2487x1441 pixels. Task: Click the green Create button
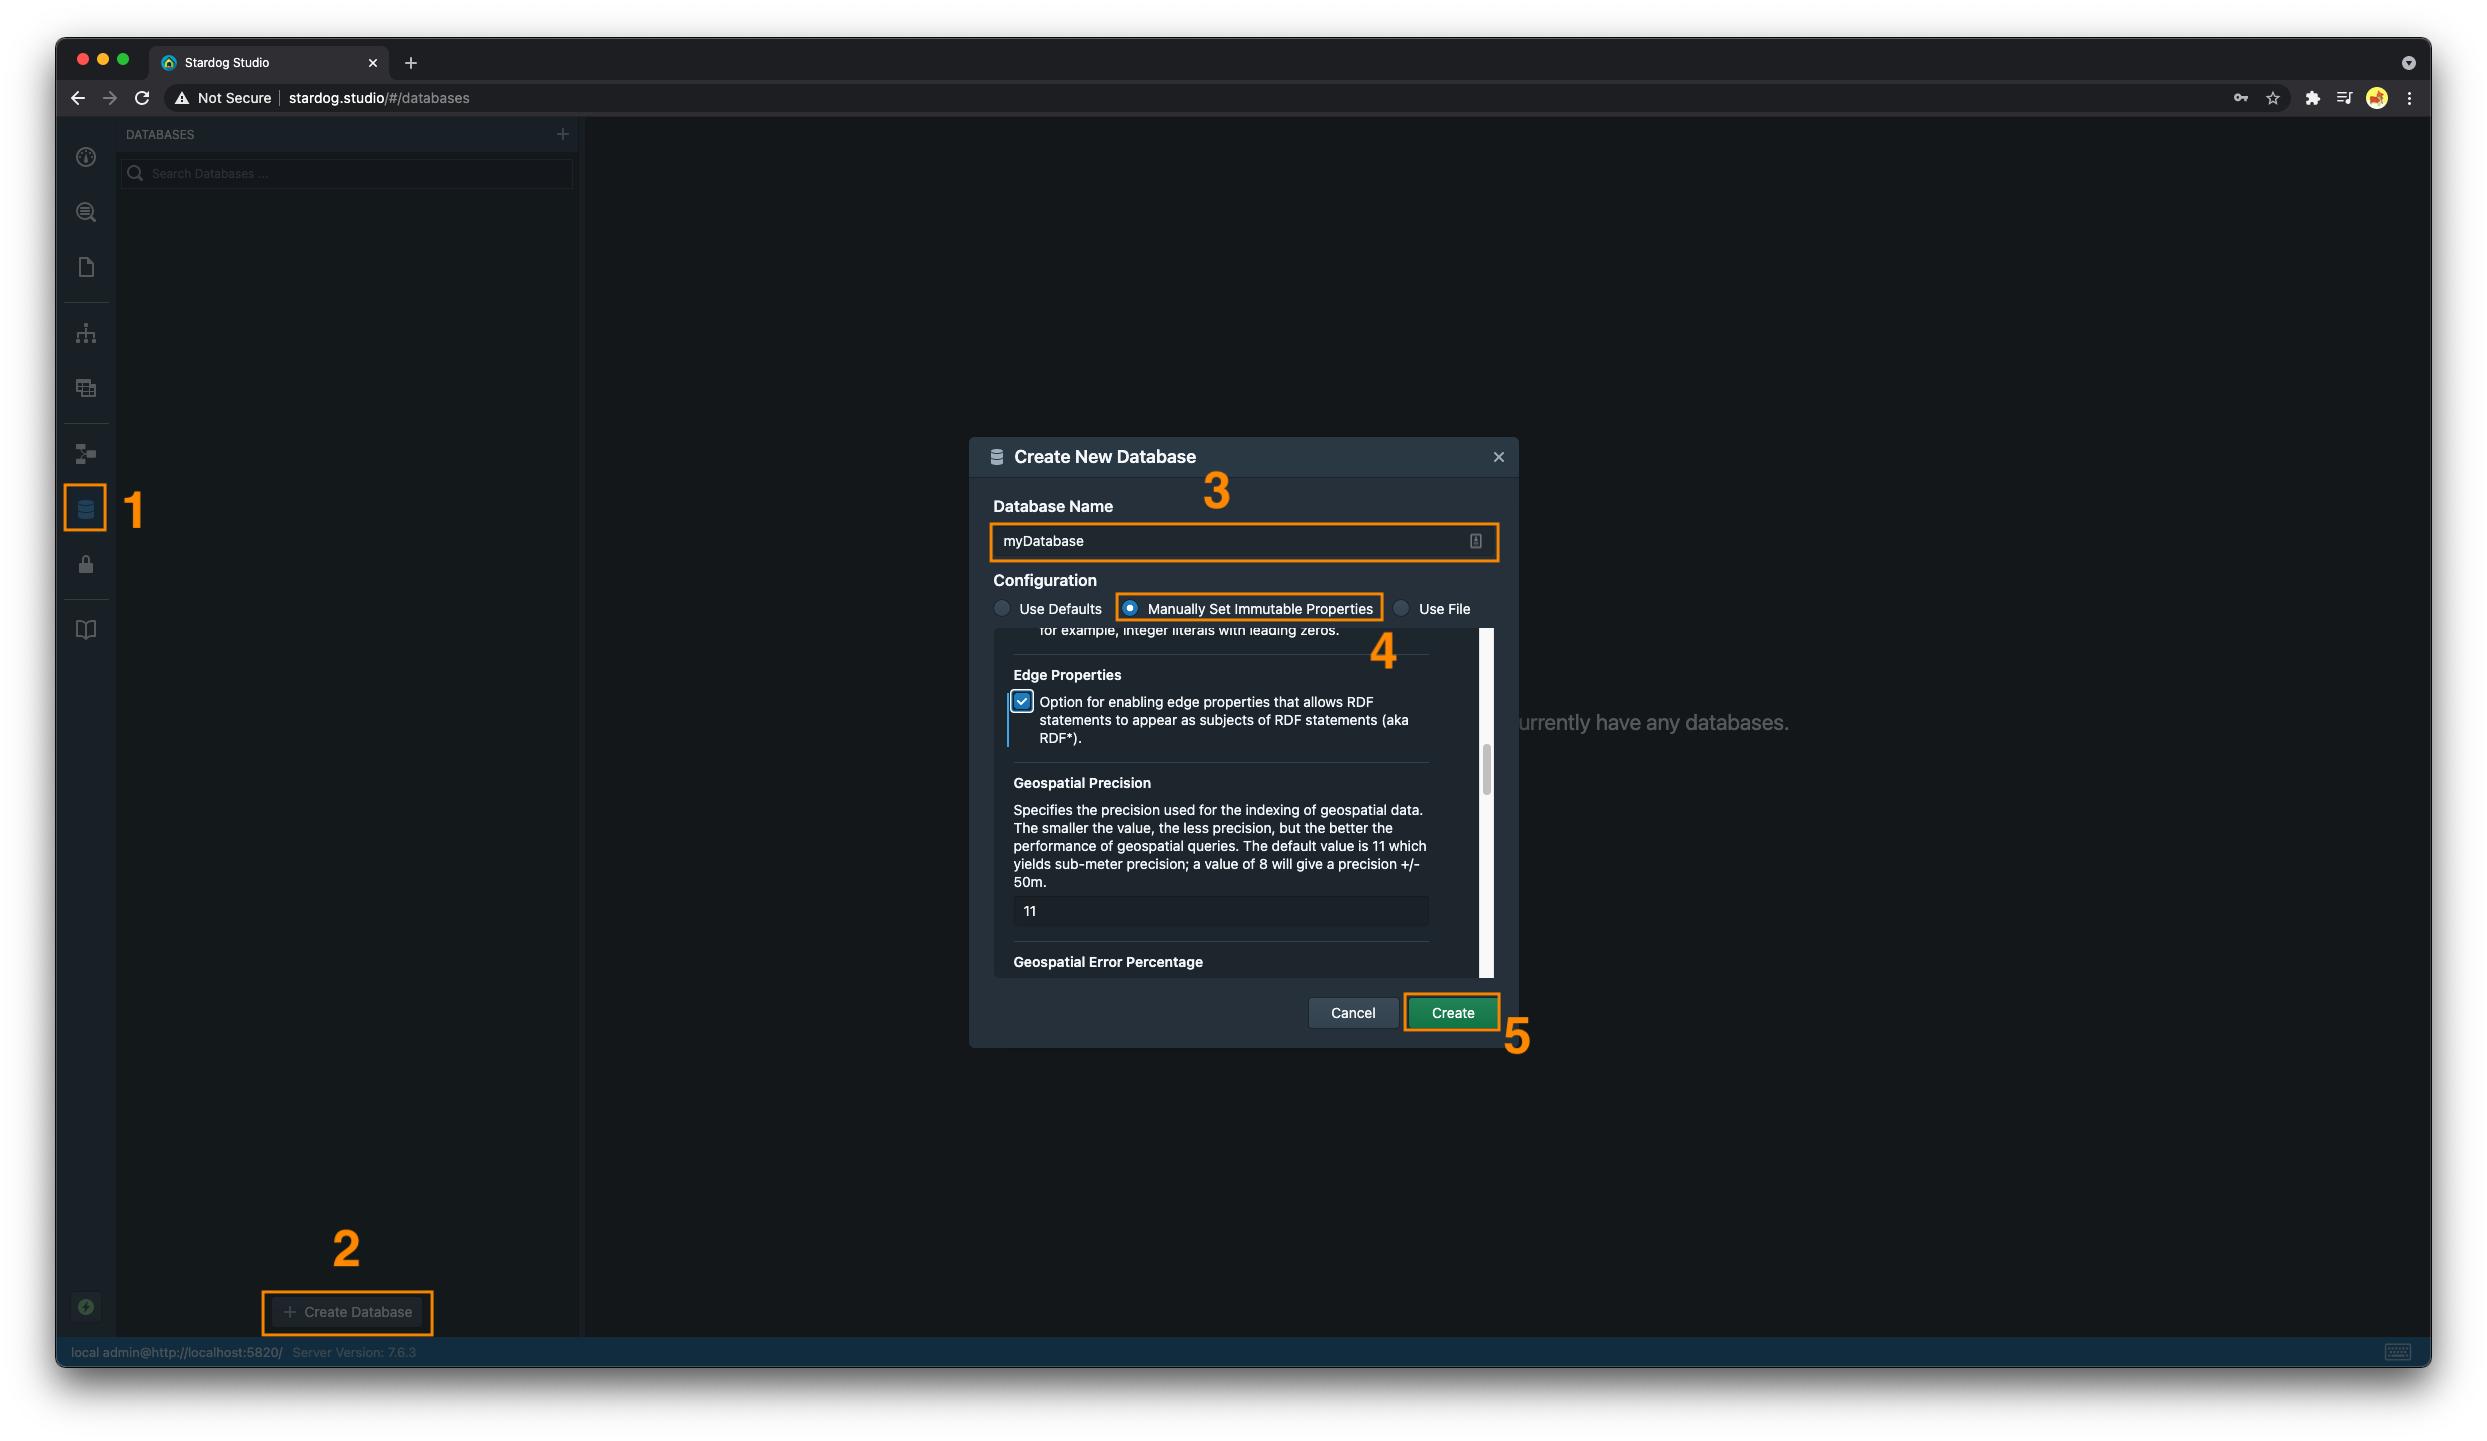[x=1452, y=1013]
